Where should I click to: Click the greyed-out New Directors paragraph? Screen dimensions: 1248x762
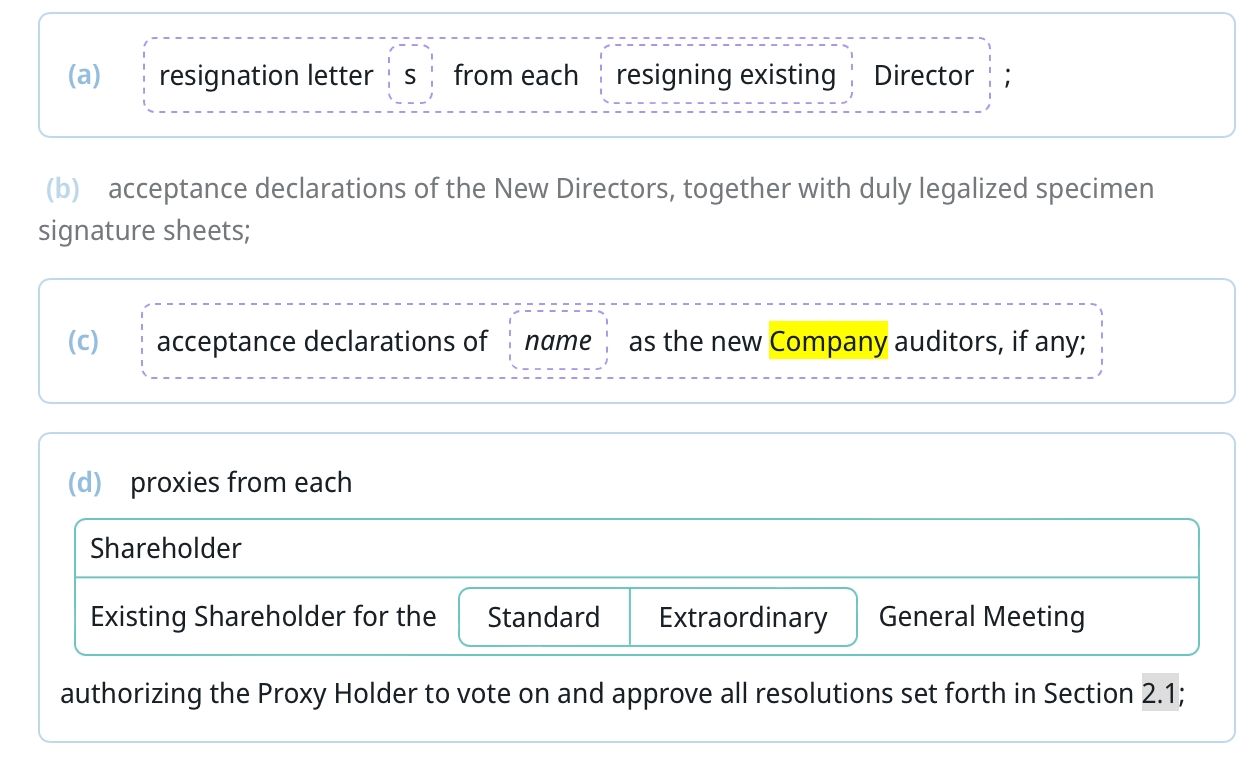point(630,189)
